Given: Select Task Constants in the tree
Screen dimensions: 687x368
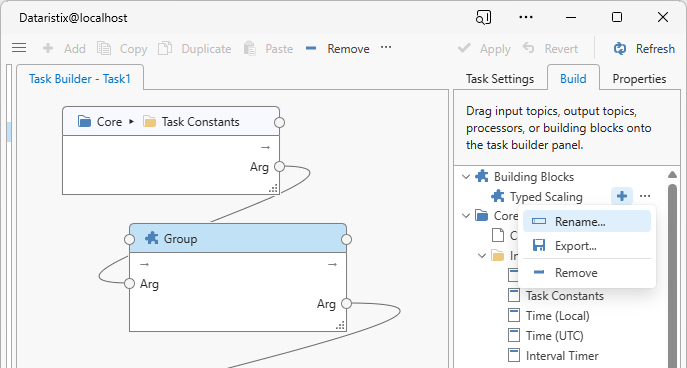Looking at the screenshot, I should coord(565,296).
